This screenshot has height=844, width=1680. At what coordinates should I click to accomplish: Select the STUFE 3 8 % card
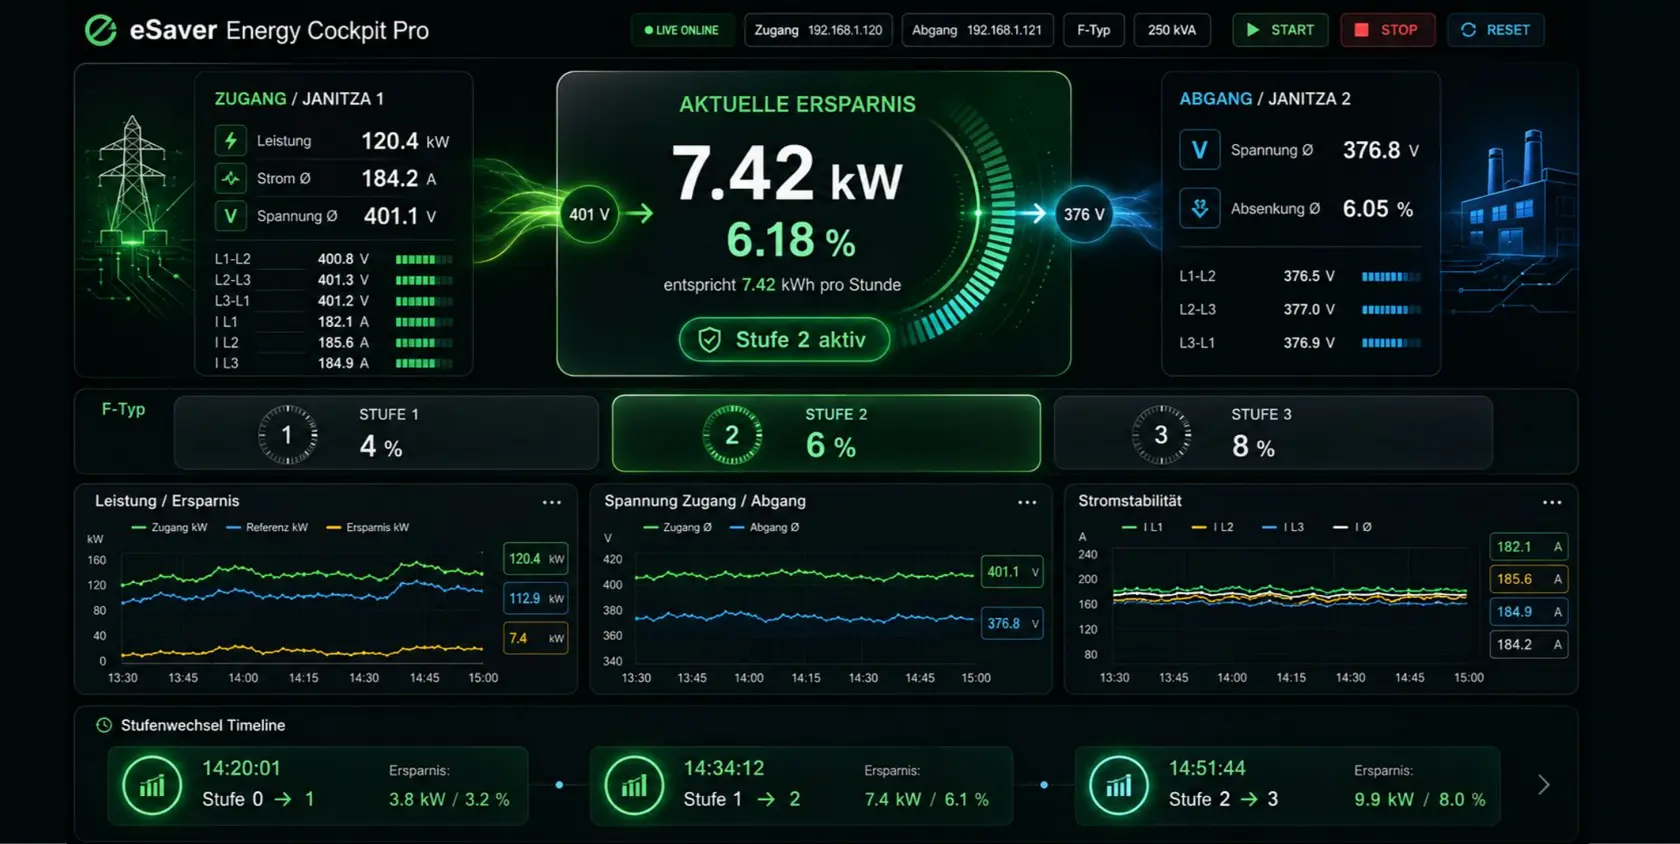pos(1273,433)
